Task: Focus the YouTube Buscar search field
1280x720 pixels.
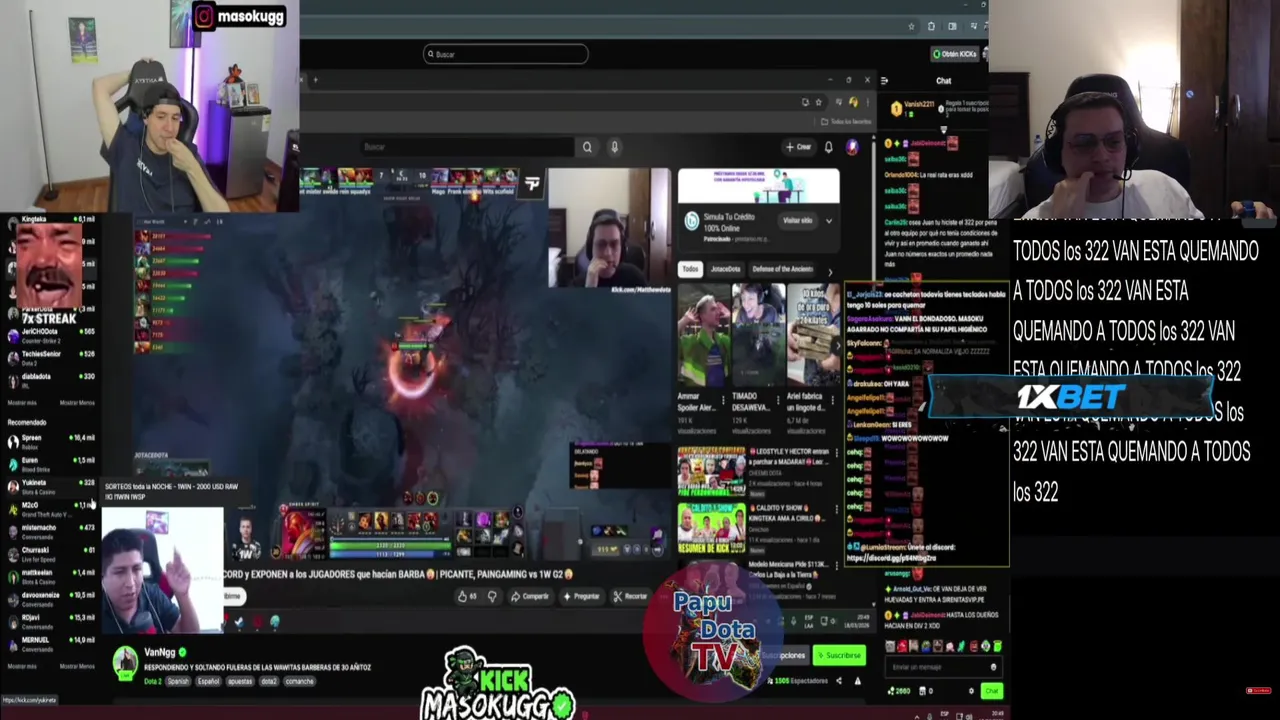Action: pyautogui.click(x=465, y=147)
